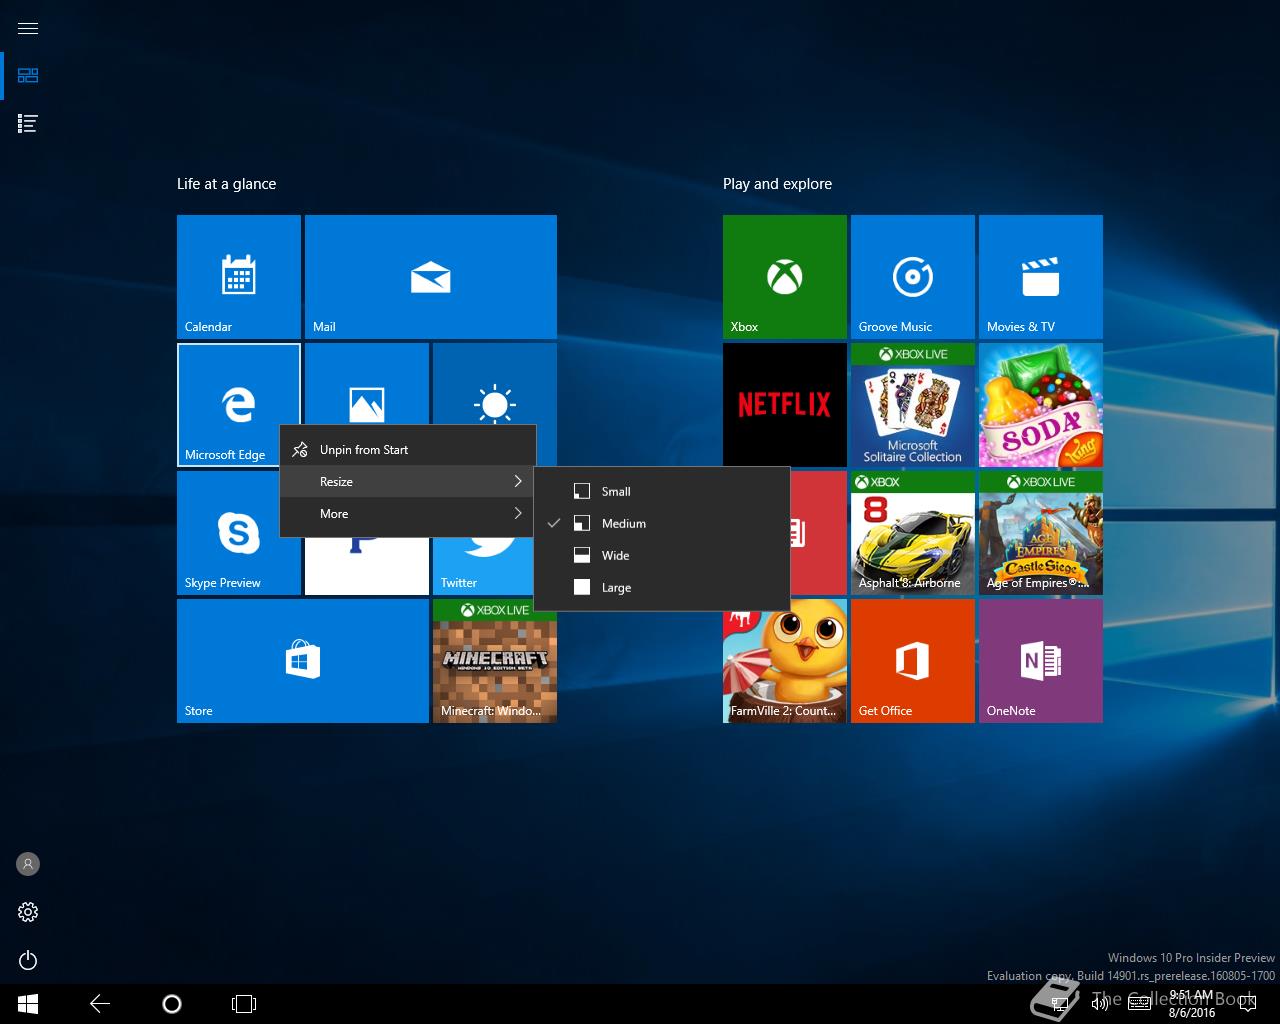Screen dimensions: 1280x1024
Task: Open the Power options icon
Action: point(28,960)
